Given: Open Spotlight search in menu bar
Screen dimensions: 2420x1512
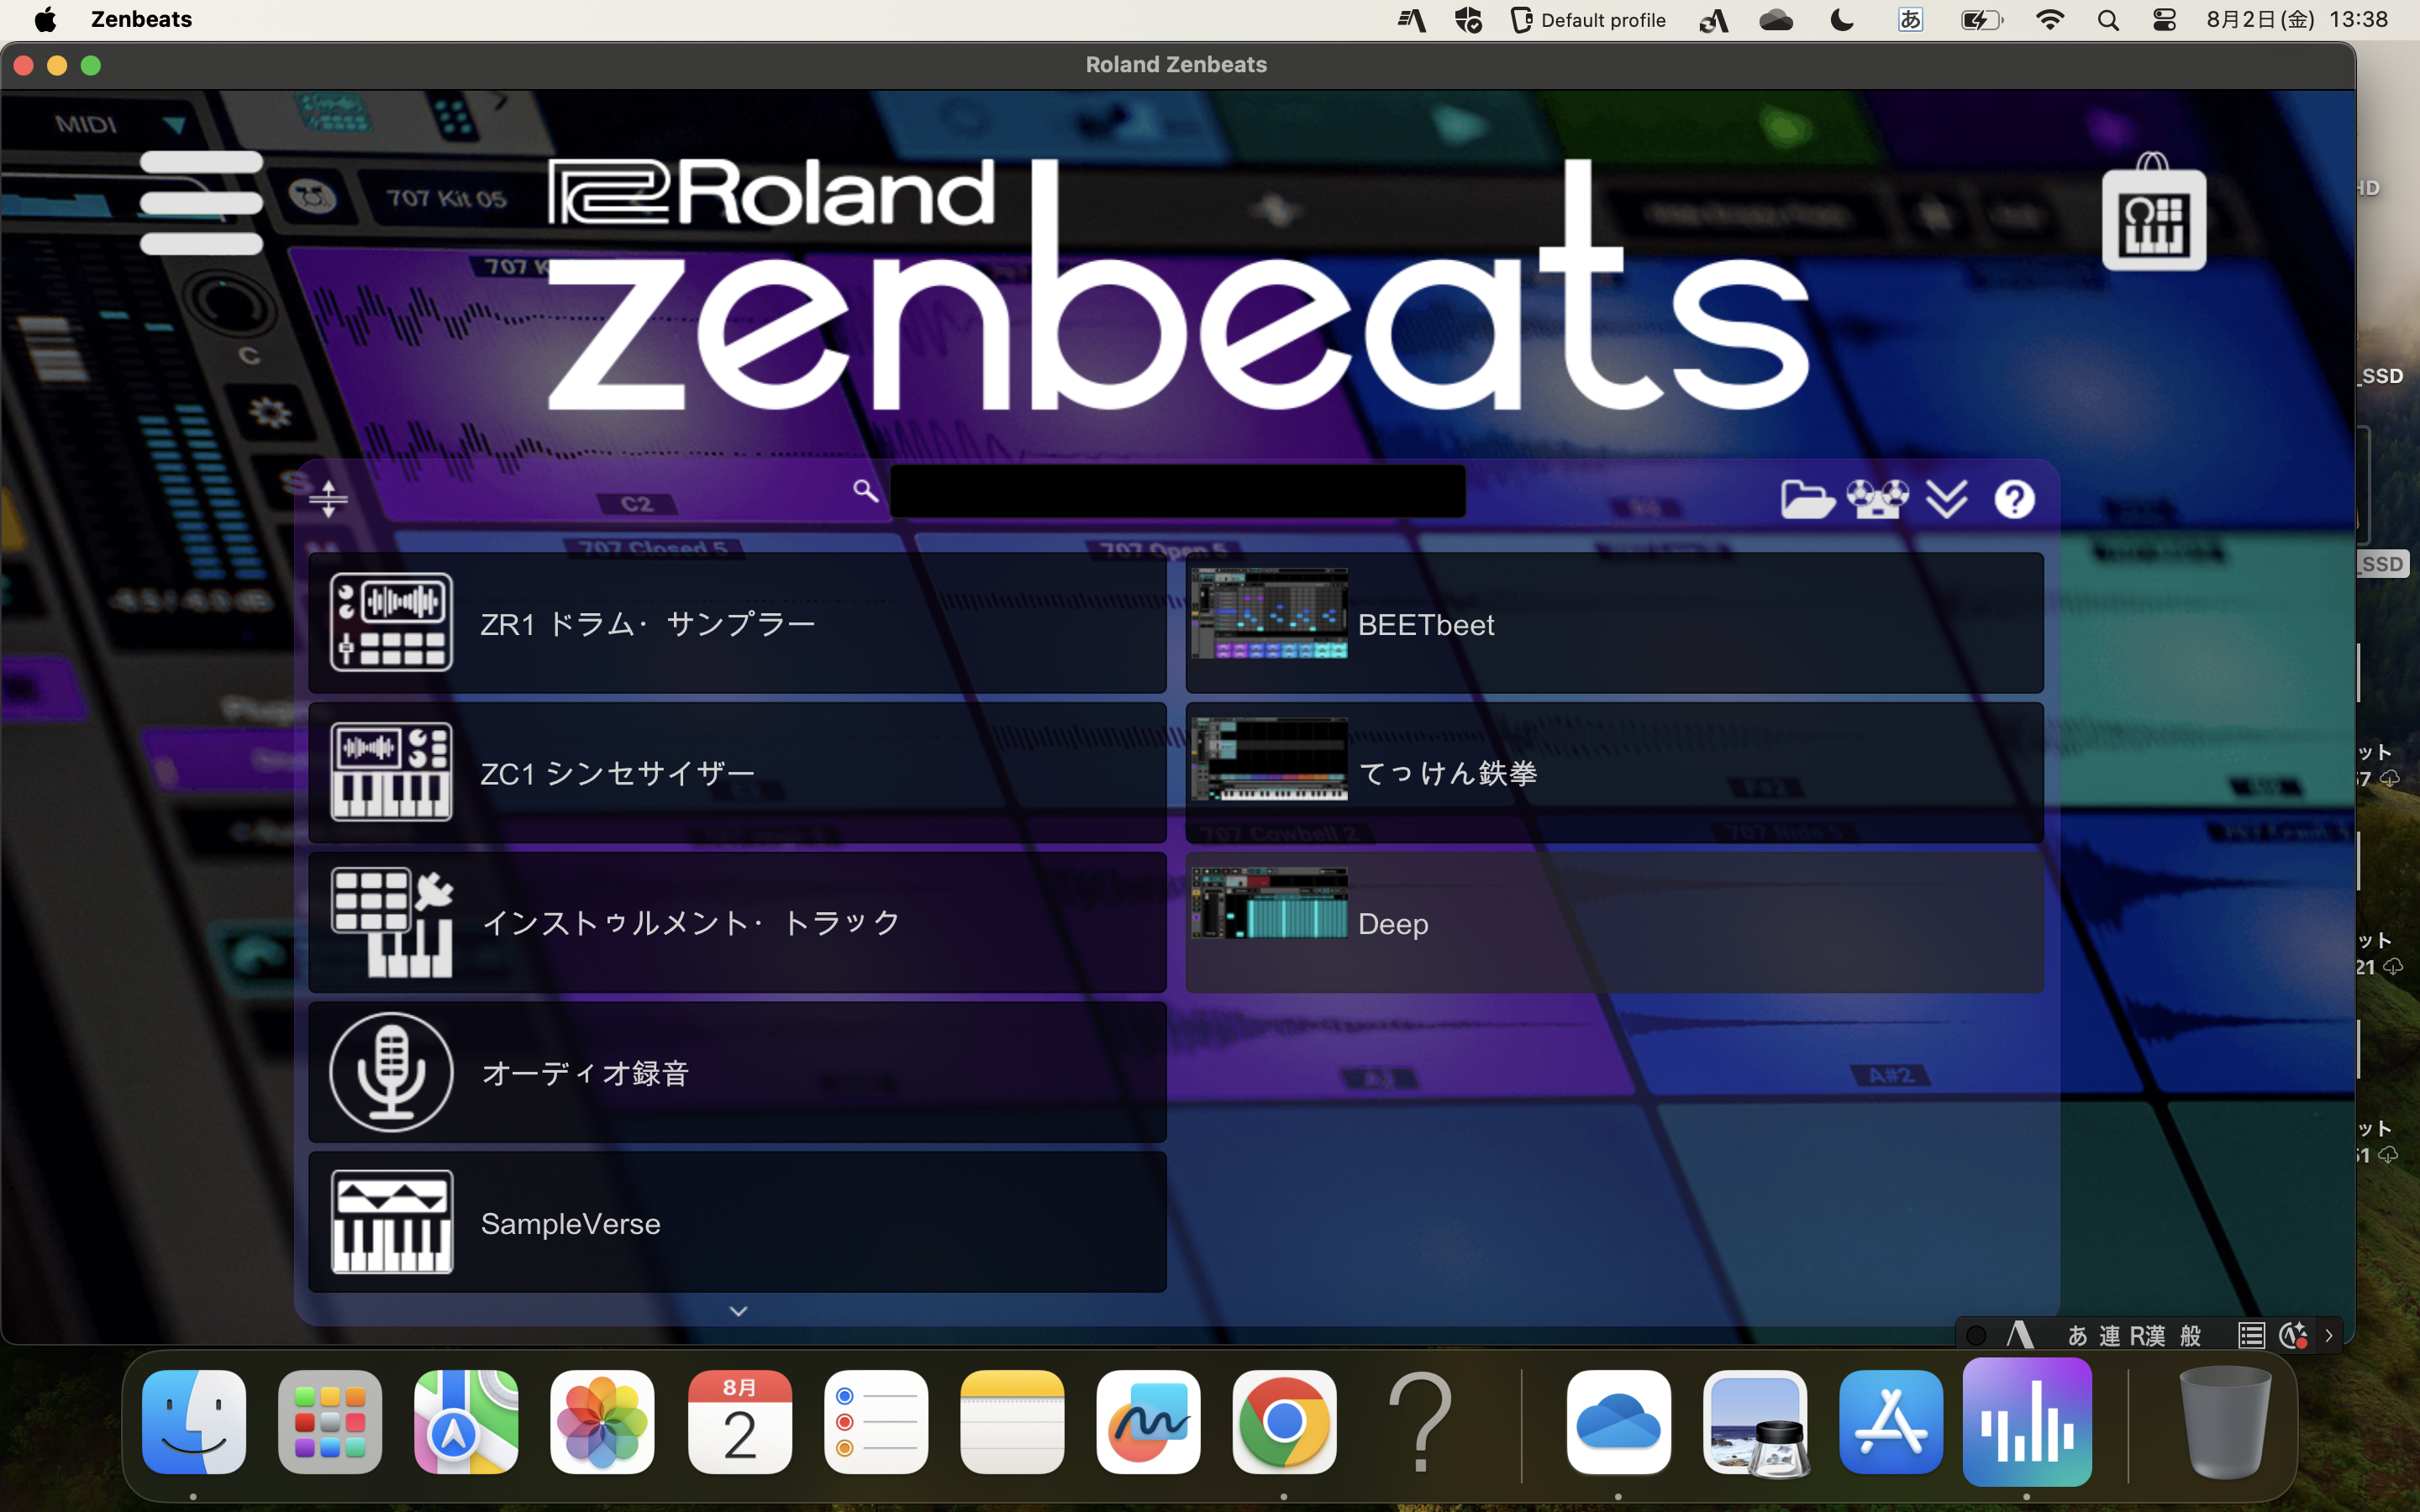Looking at the screenshot, I should [x=2108, y=20].
